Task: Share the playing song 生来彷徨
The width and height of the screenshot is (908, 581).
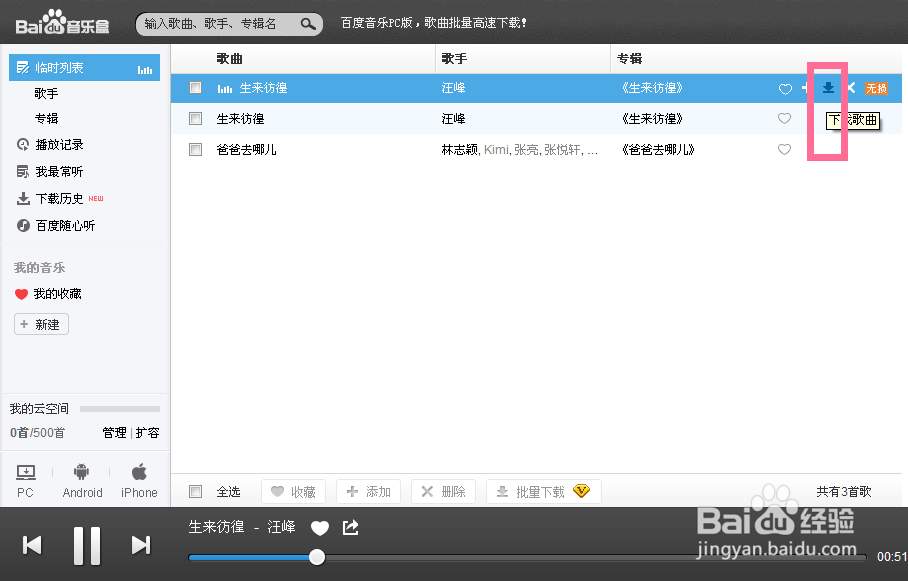Action: tap(350, 527)
